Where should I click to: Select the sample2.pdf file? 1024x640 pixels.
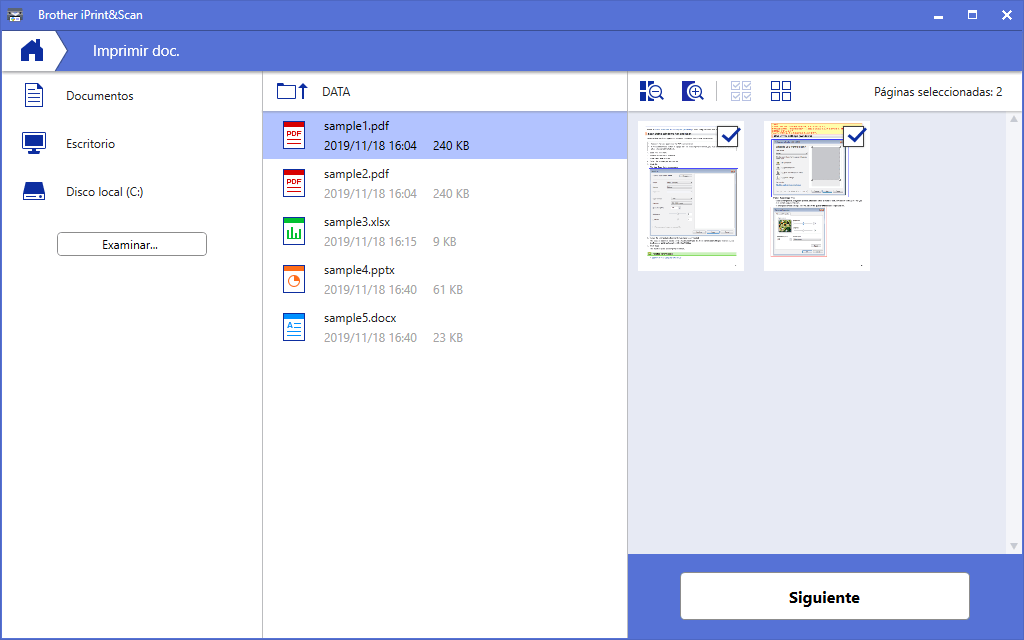point(444,184)
